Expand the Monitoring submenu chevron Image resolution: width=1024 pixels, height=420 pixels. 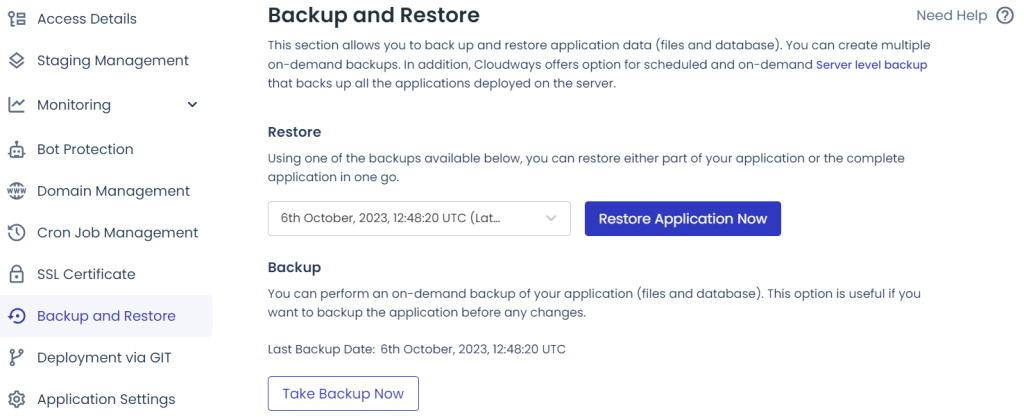(192, 105)
